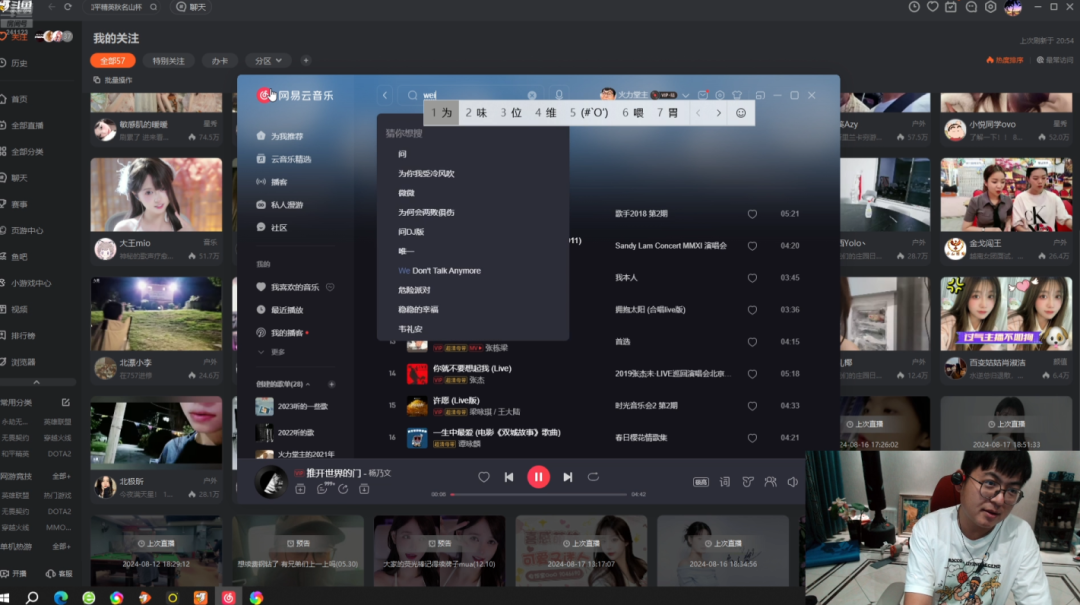Seek in the song progress bar

(539, 494)
